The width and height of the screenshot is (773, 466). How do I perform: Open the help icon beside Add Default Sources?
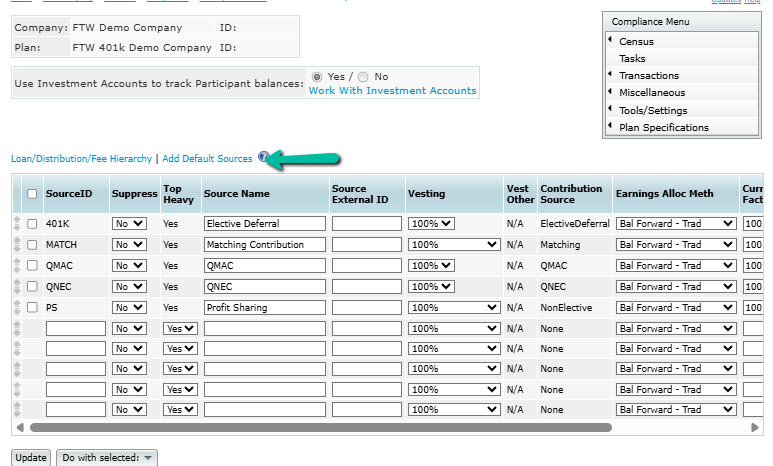[x=263, y=157]
